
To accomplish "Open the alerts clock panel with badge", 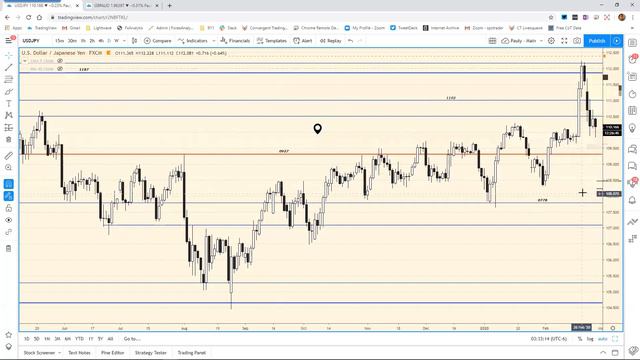I will coord(632,60).
